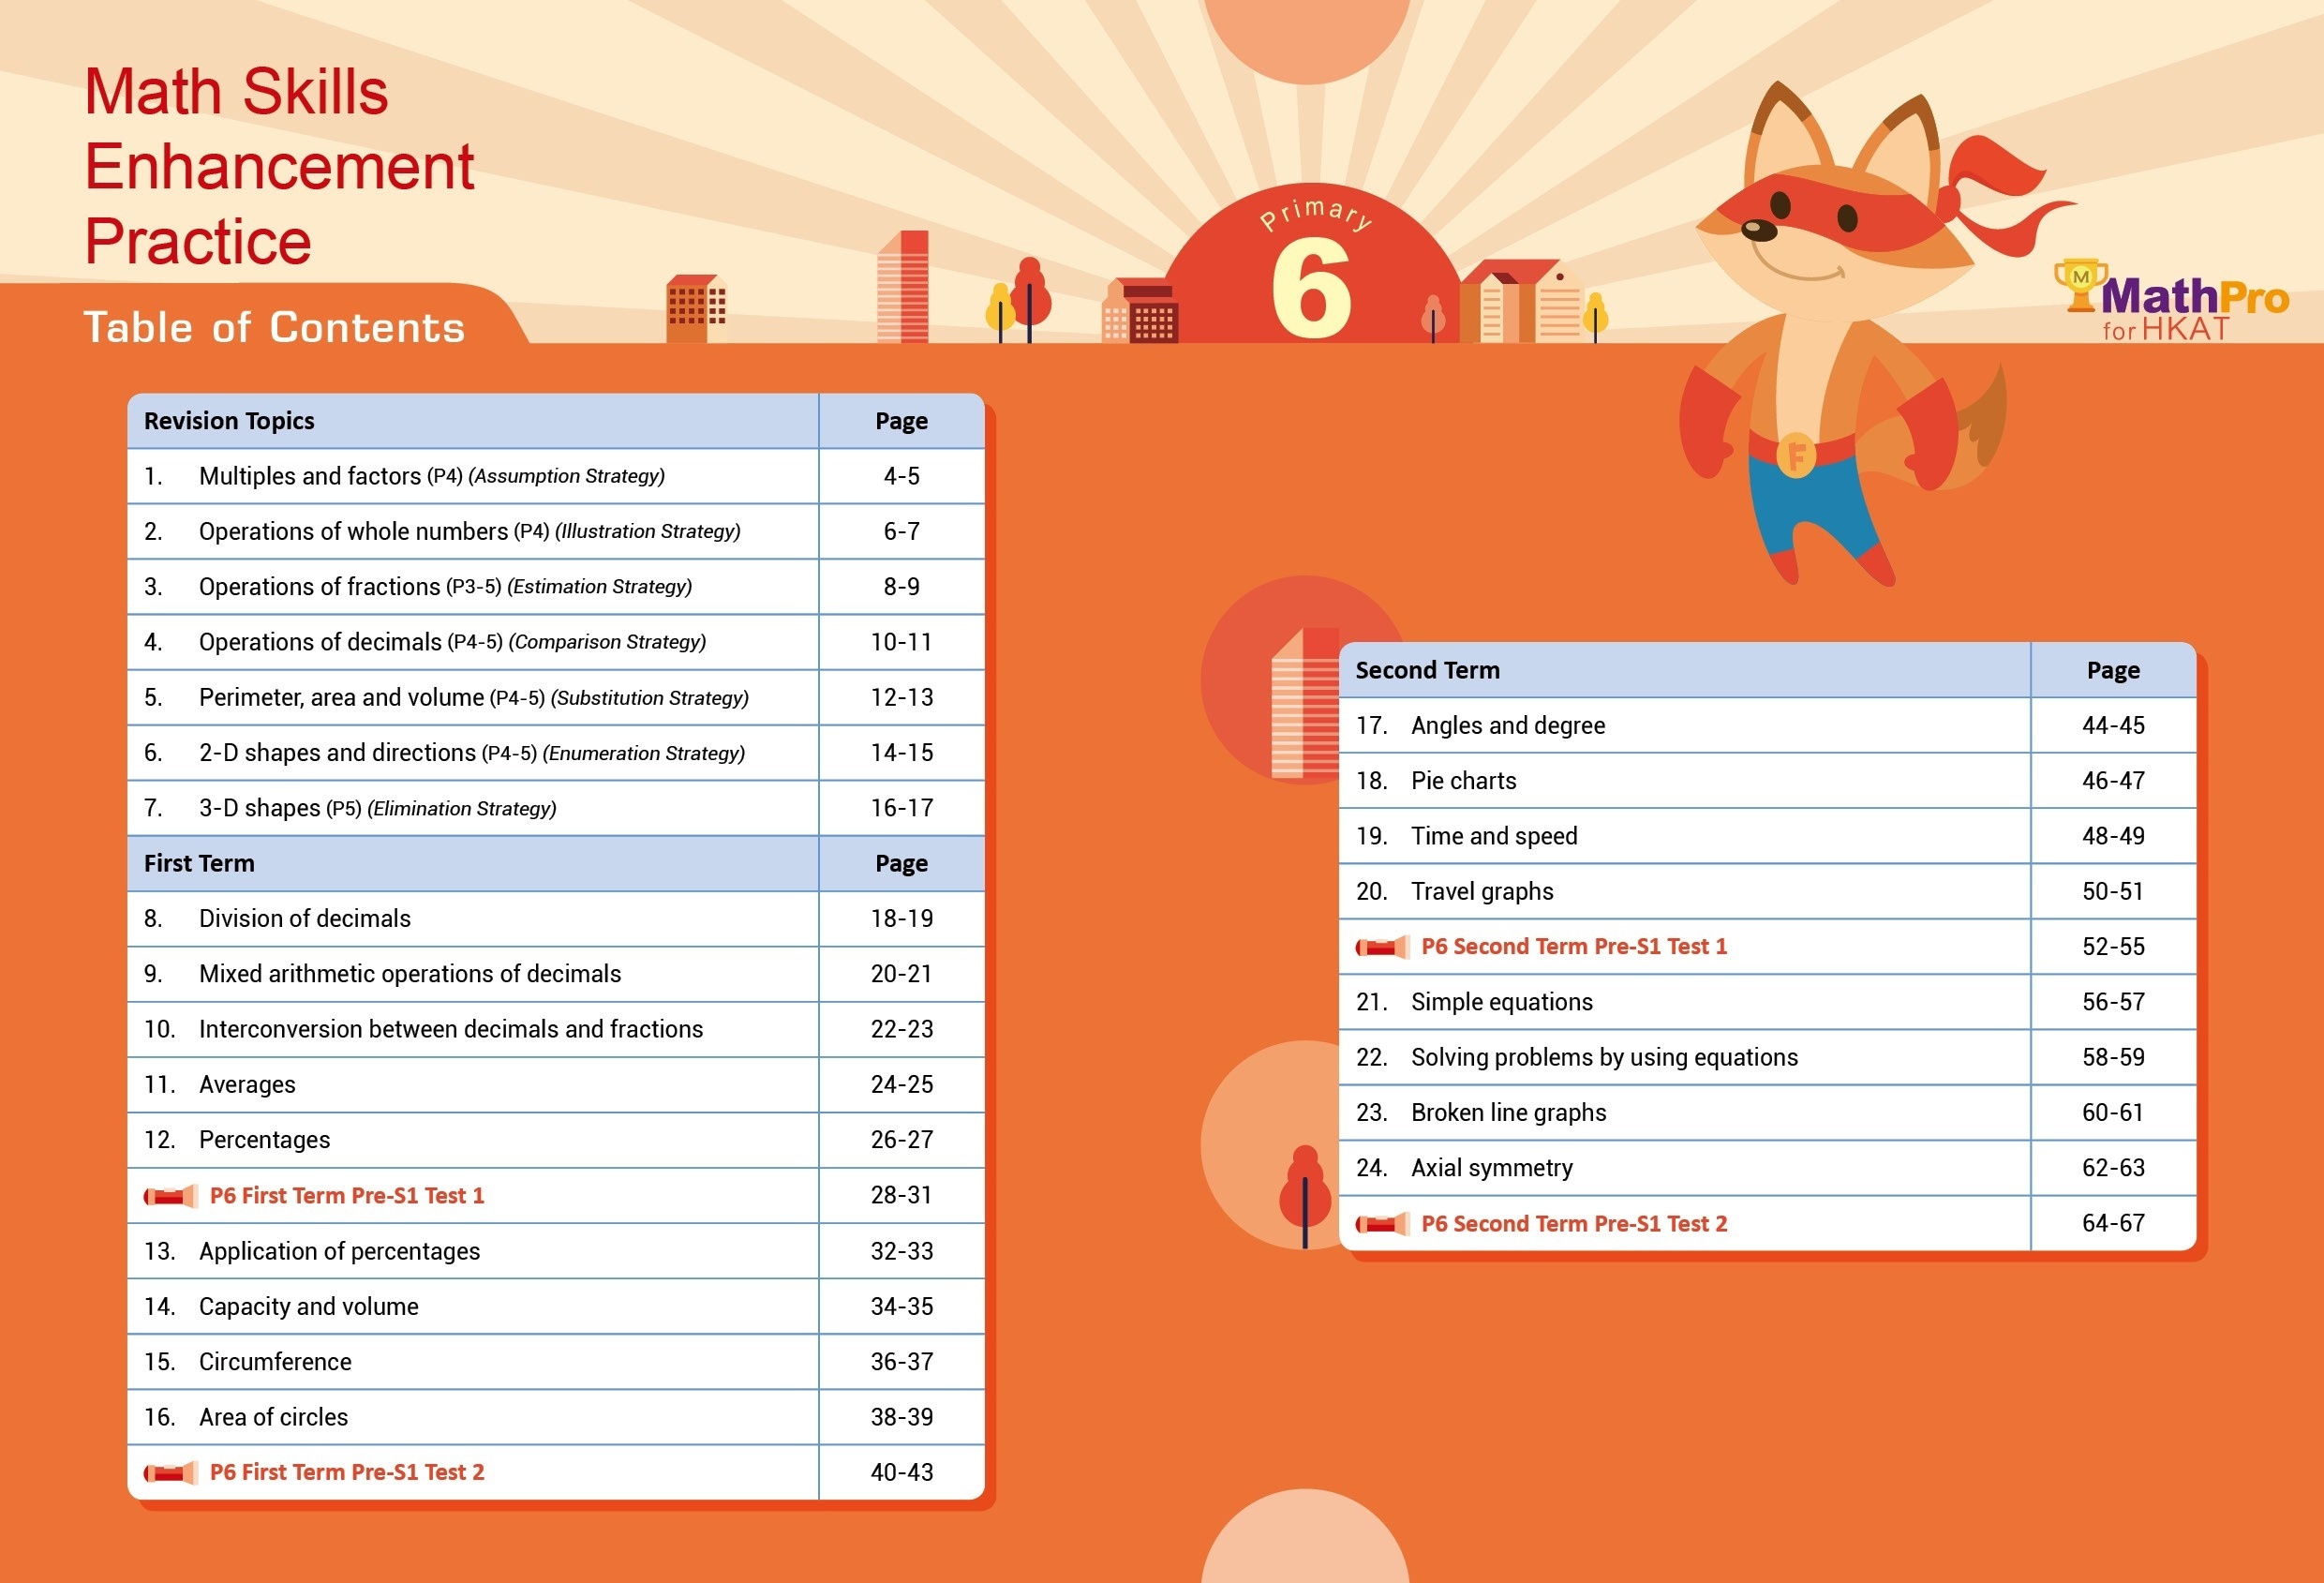Click Page header in Second Term table
The image size is (2324, 1583).
(x=2113, y=671)
